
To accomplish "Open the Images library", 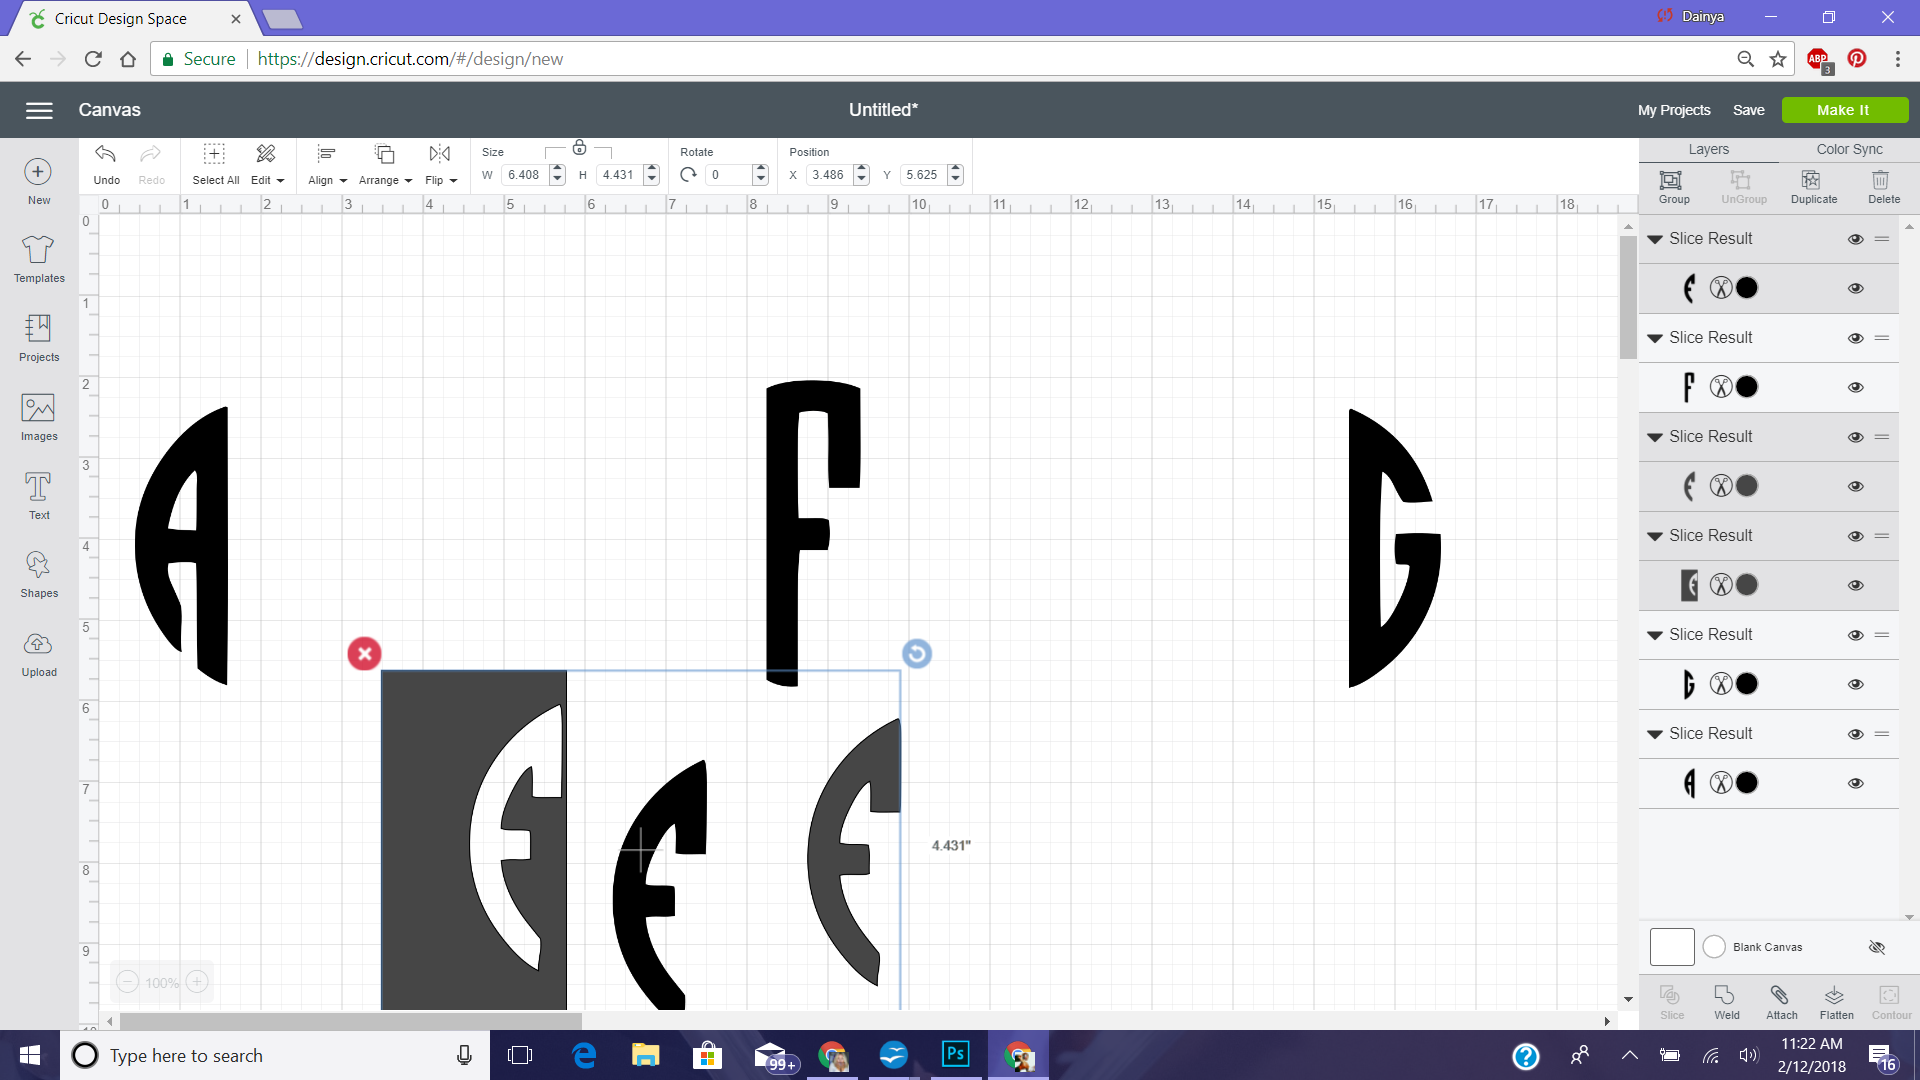I will (x=39, y=417).
